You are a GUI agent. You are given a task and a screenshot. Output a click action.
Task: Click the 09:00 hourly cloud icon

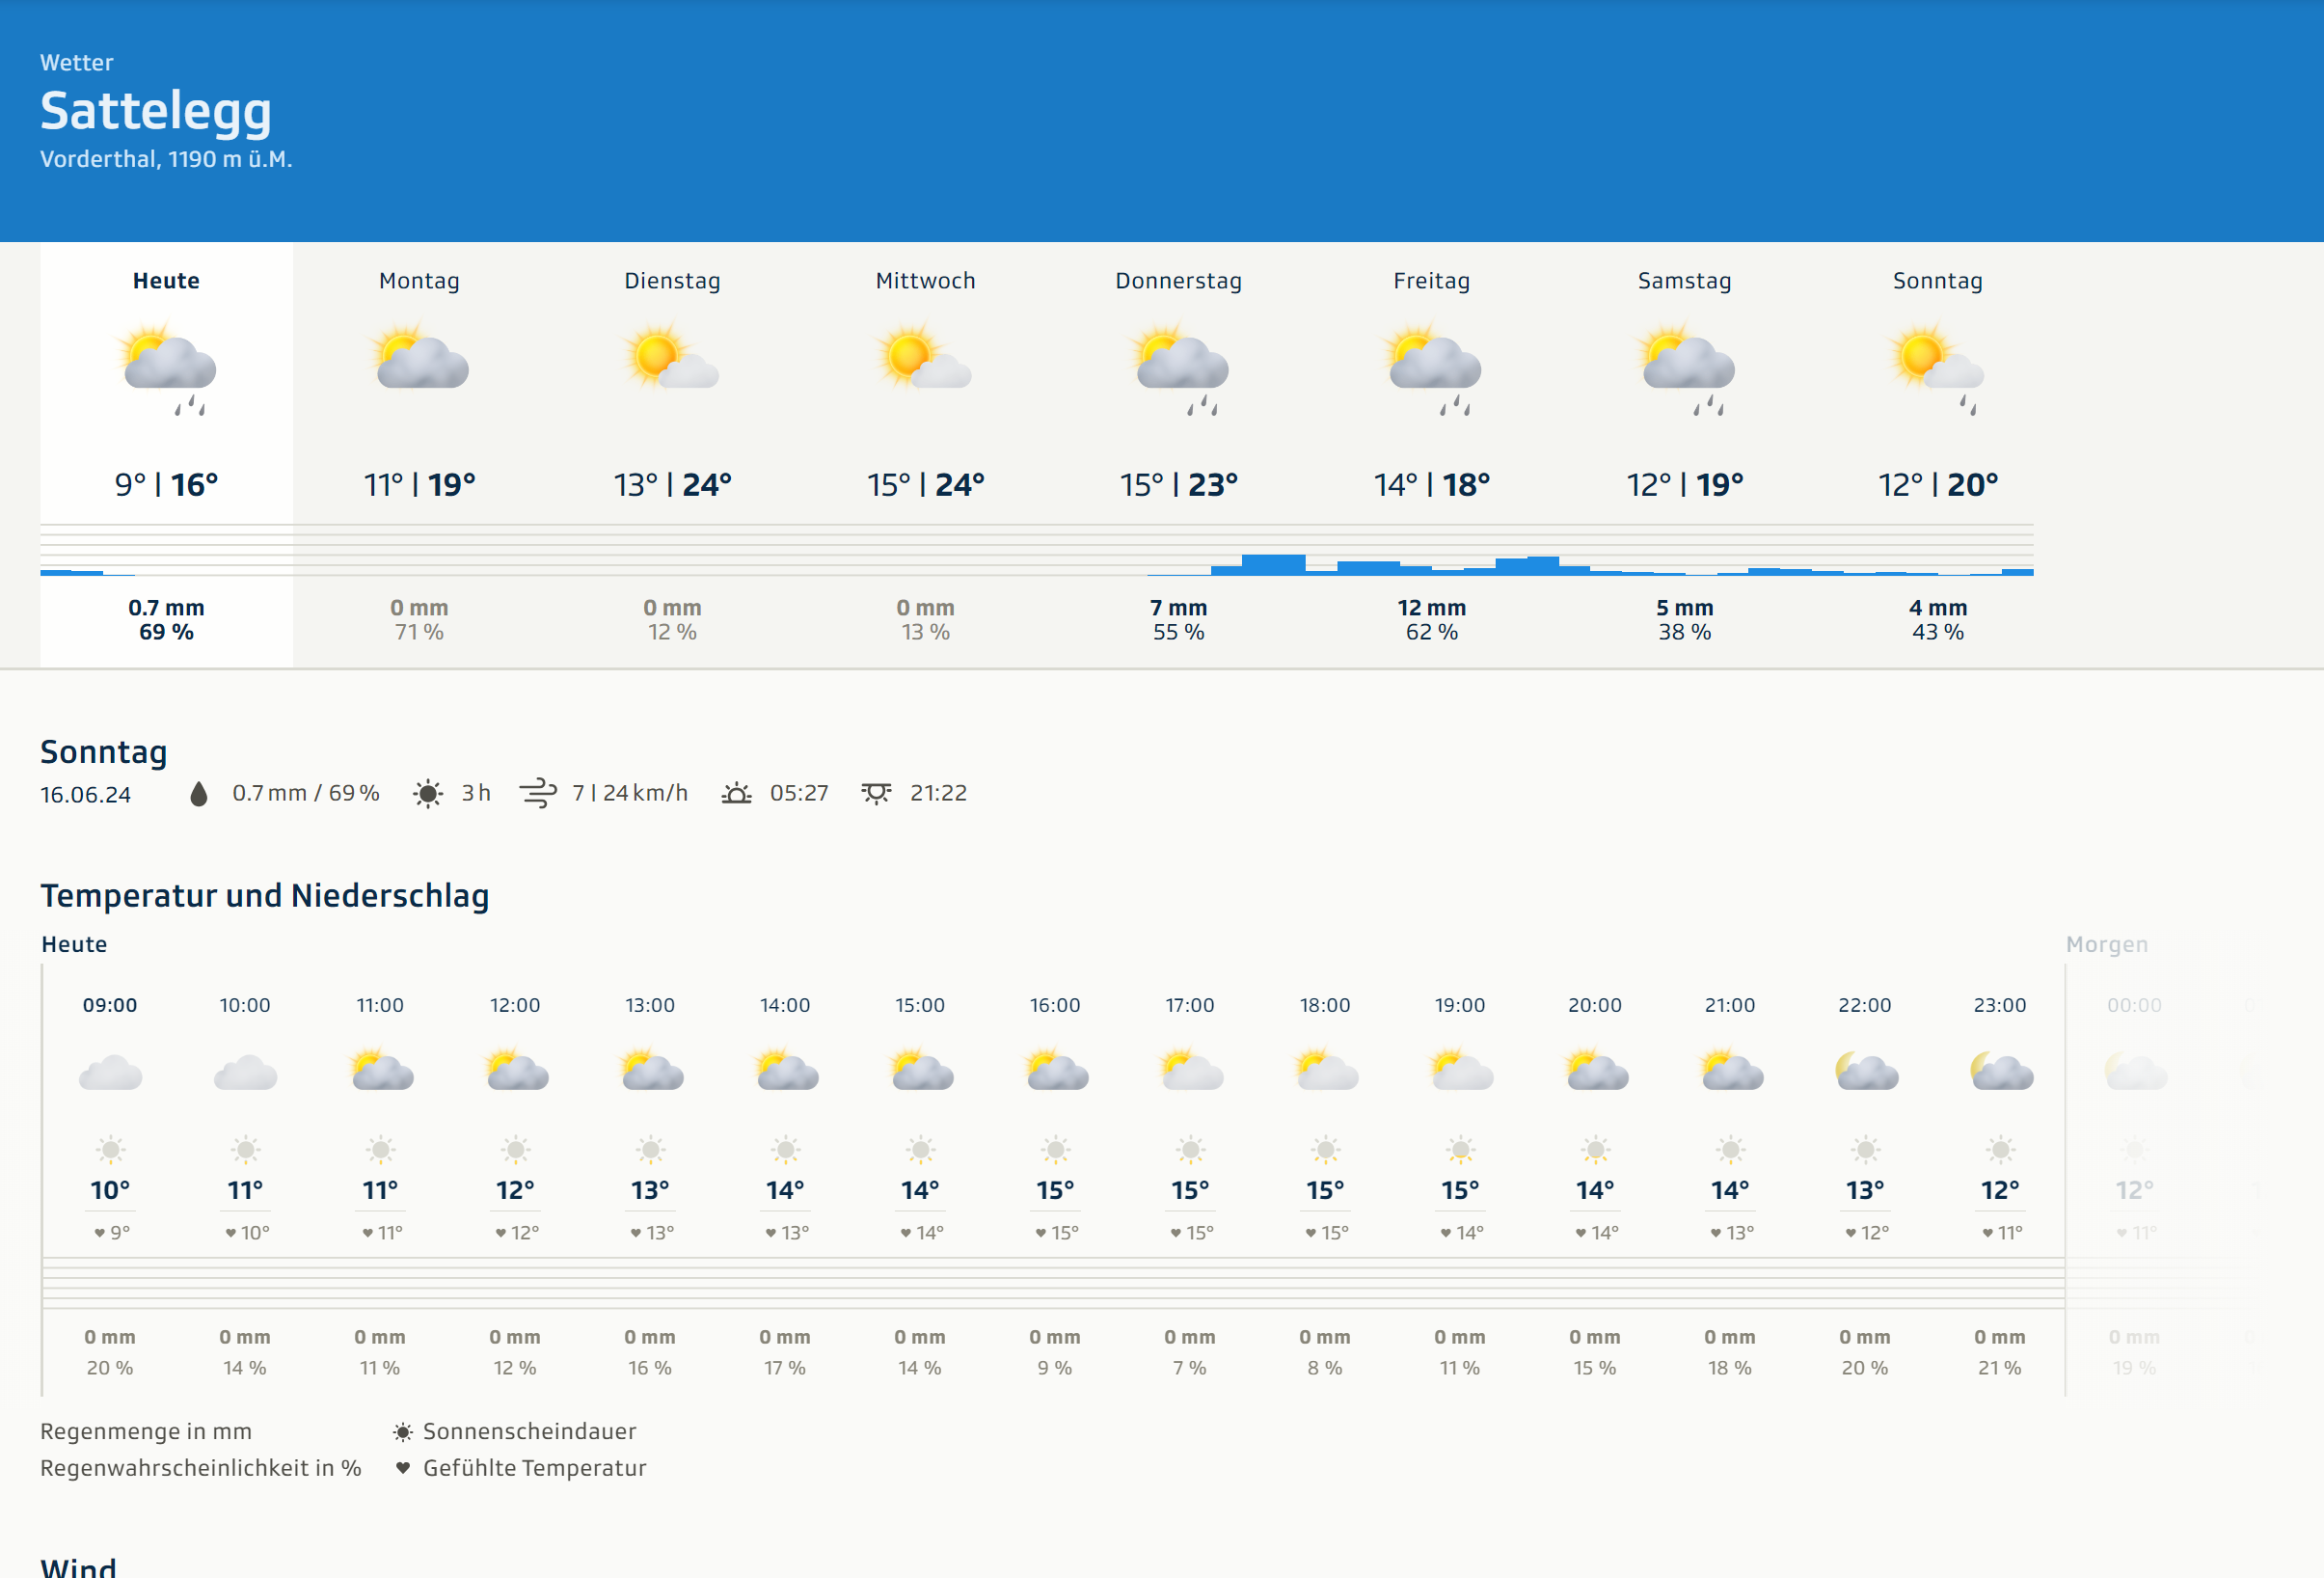[110, 1073]
